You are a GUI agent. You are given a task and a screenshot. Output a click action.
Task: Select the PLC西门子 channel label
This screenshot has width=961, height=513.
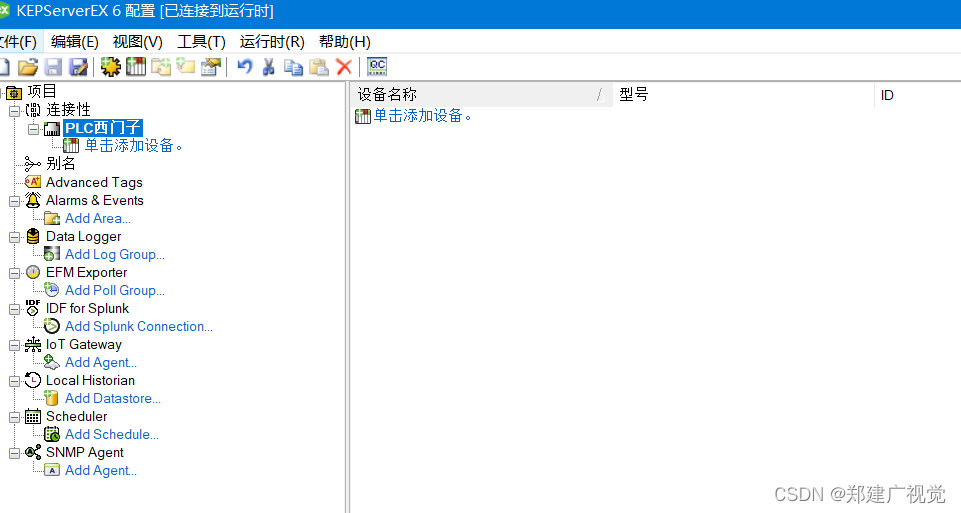click(103, 128)
